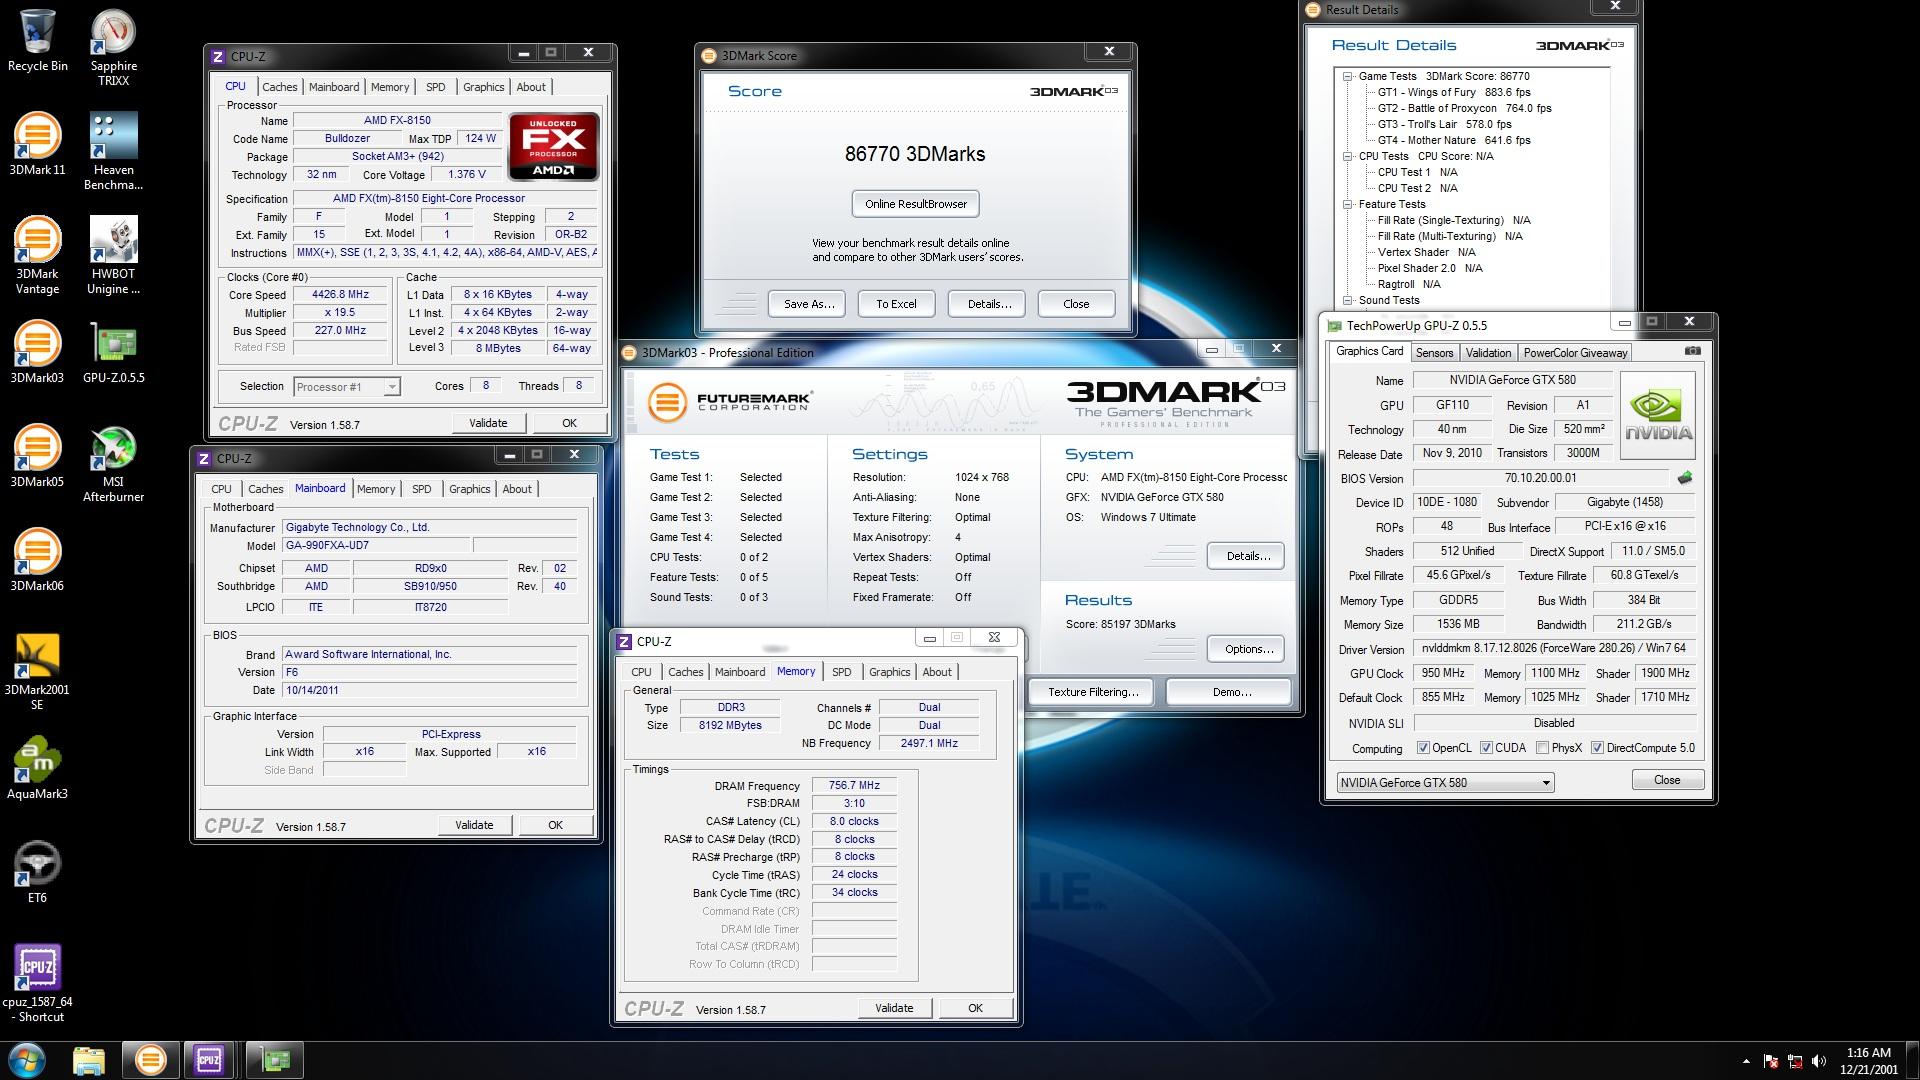
Task: Open the 3DMark06 desktop shortcut
Action: tap(37, 560)
